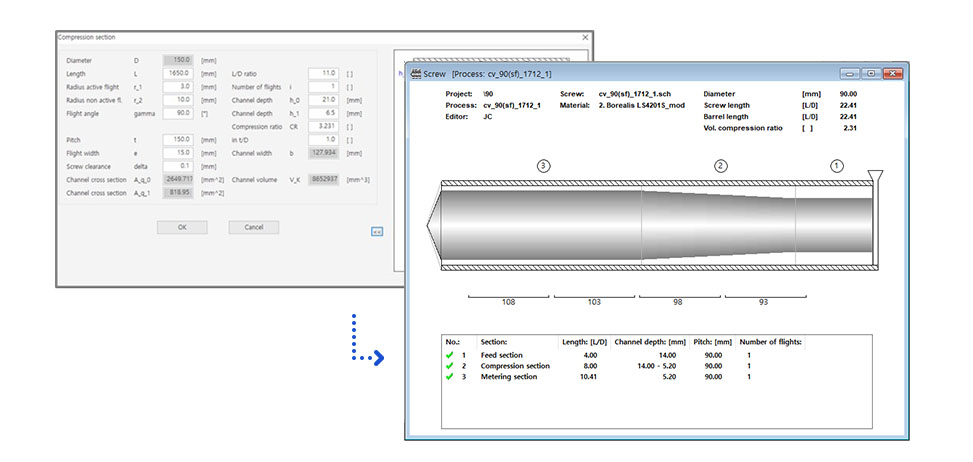The image size is (973, 462).
Task: Click the Screw window title icon
Action: pyautogui.click(x=417, y=74)
